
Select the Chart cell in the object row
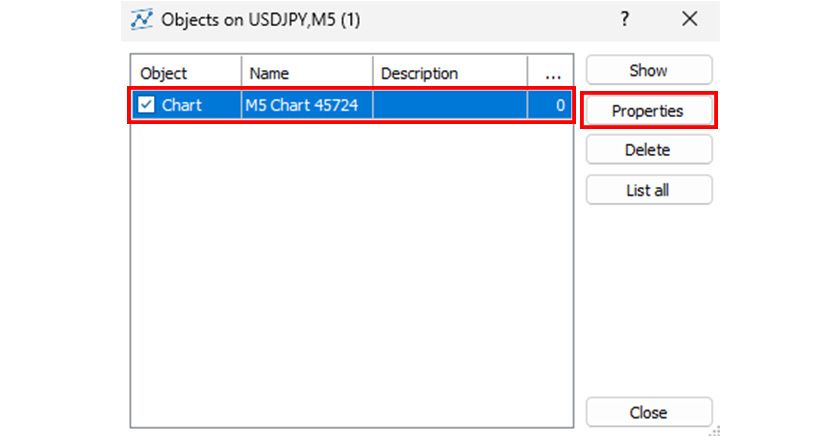pyautogui.click(x=182, y=105)
